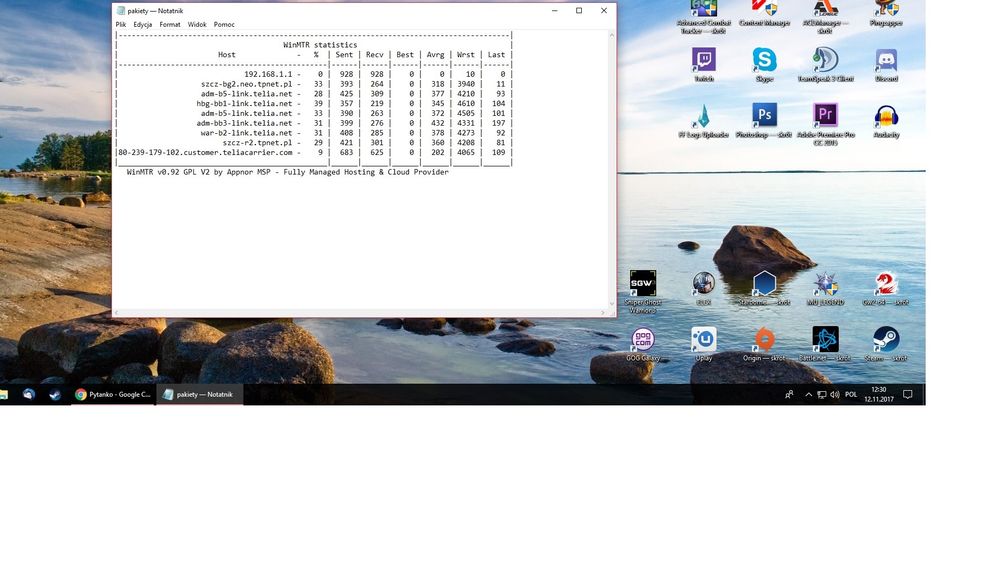Viewport: 999px width, 562px height.
Task: Click the Steam desktop shortcut
Action: [886, 342]
